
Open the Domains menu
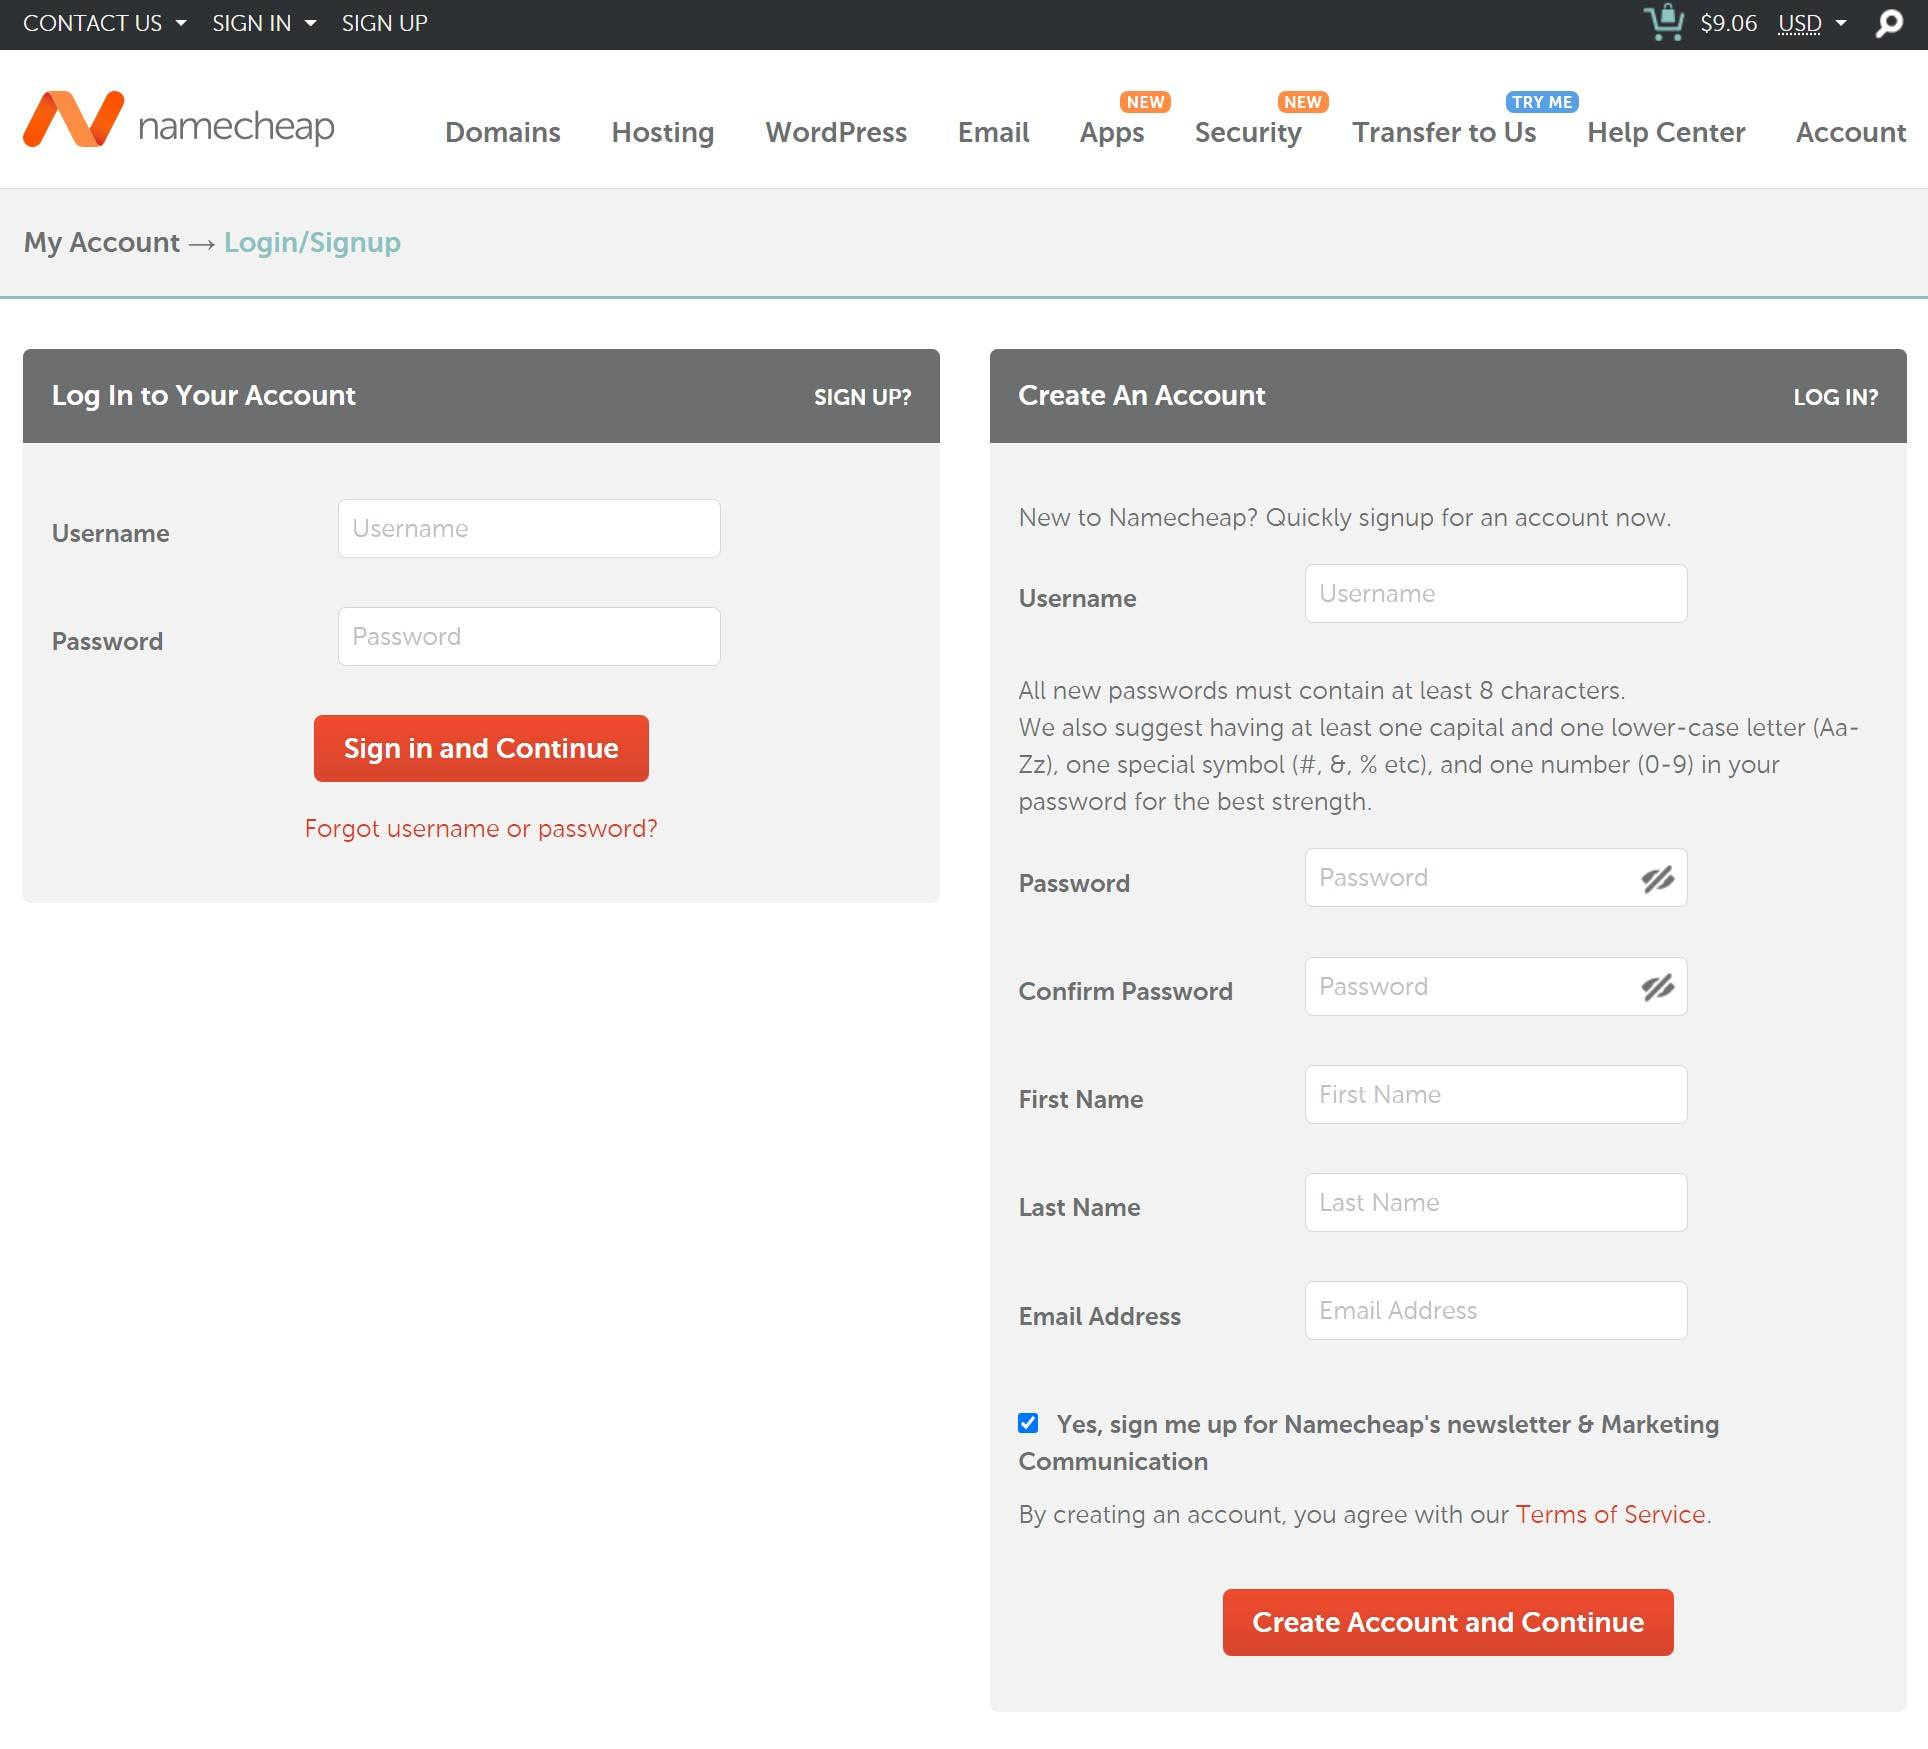pyautogui.click(x=503, y=132)
